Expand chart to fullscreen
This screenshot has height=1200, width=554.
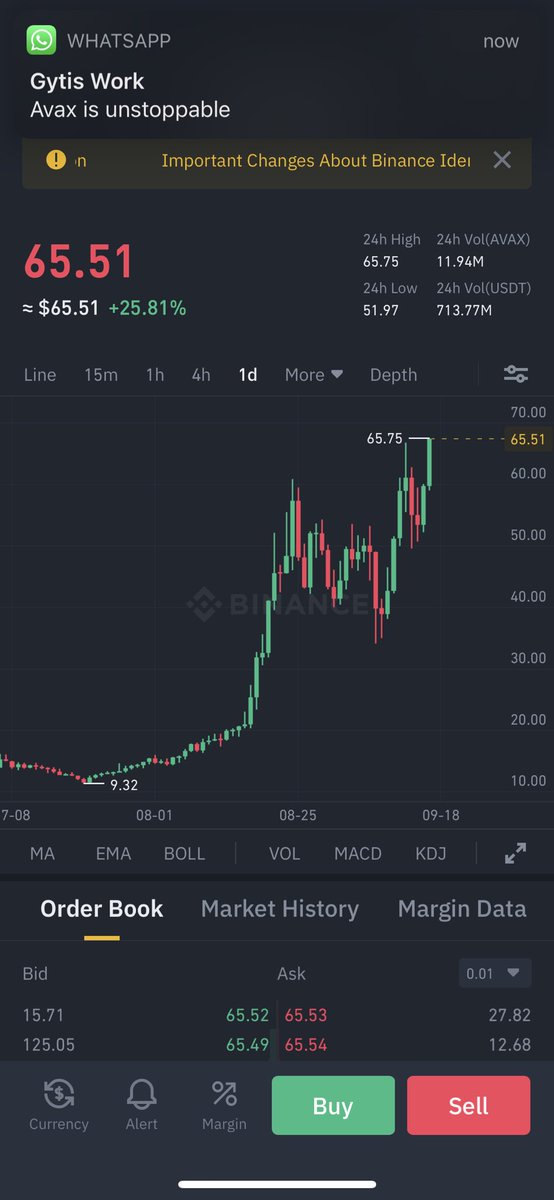coord(515,853)
